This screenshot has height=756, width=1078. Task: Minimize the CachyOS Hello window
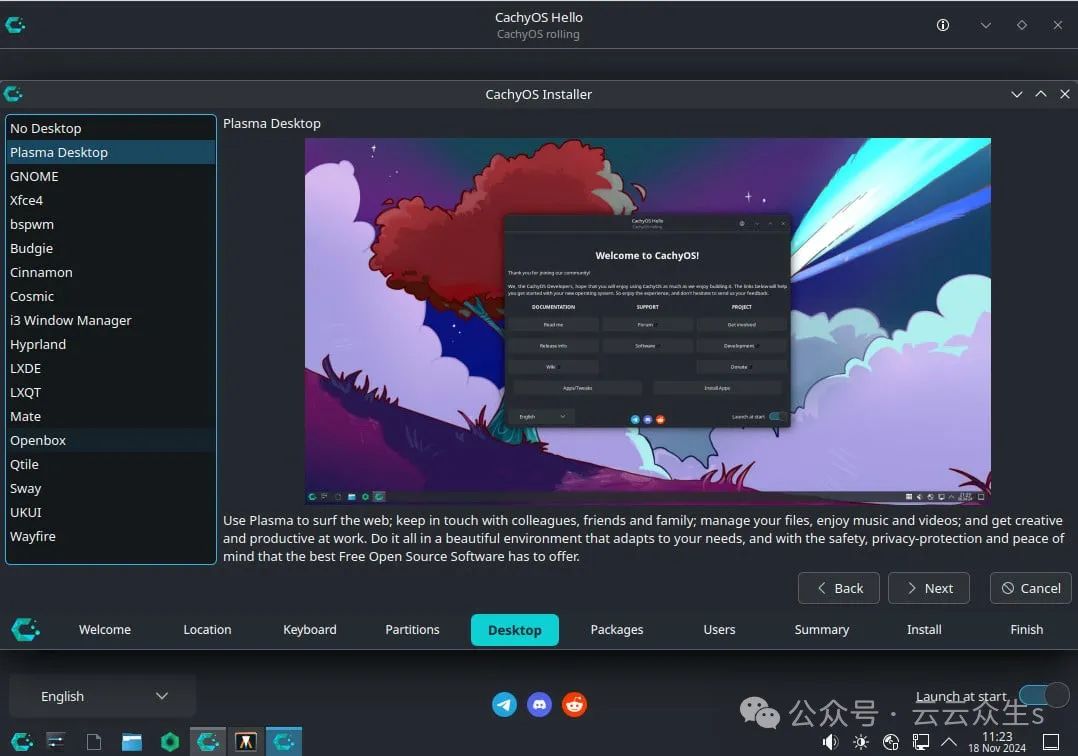[x=985, y=25]
